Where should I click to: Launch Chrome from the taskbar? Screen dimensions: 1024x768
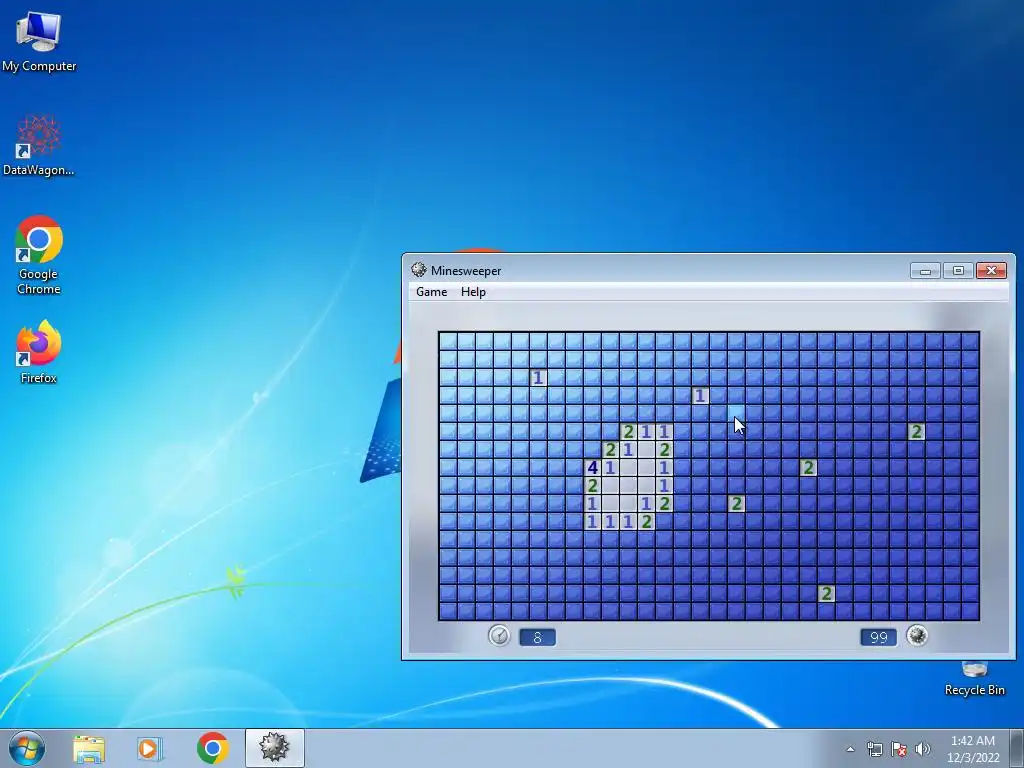[212, 748]
